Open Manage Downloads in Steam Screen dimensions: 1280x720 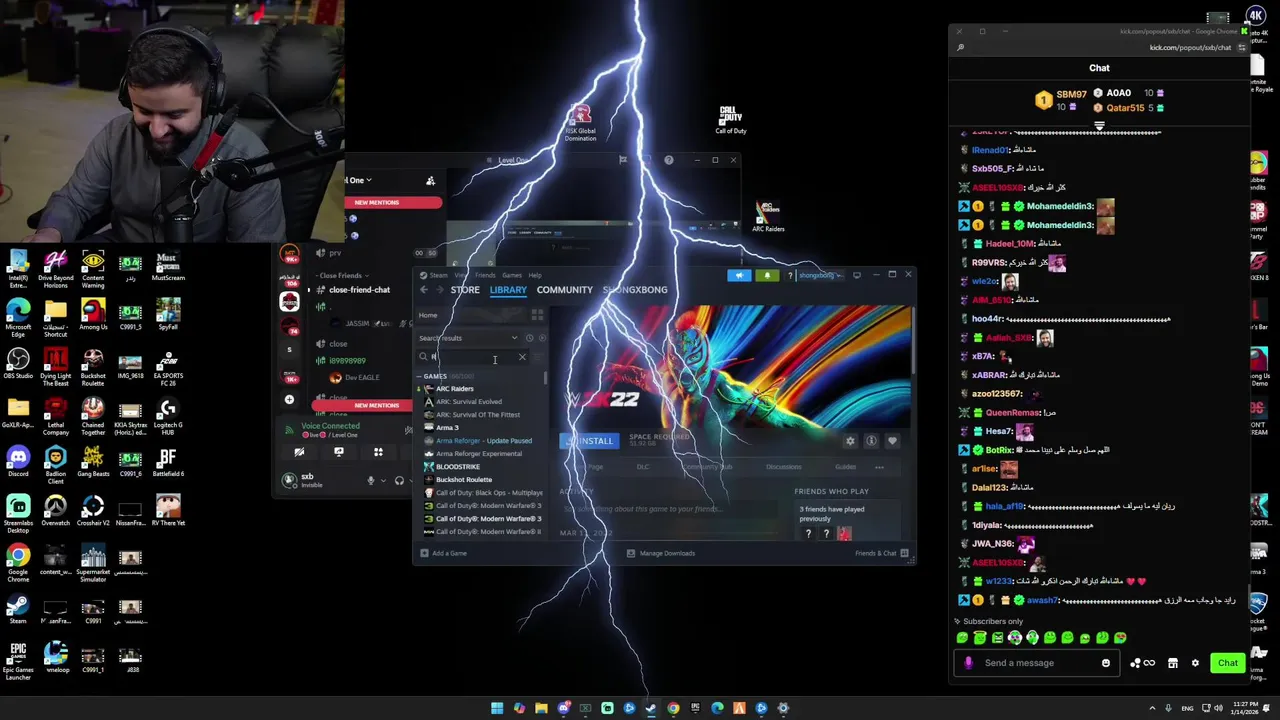point(660,553)
